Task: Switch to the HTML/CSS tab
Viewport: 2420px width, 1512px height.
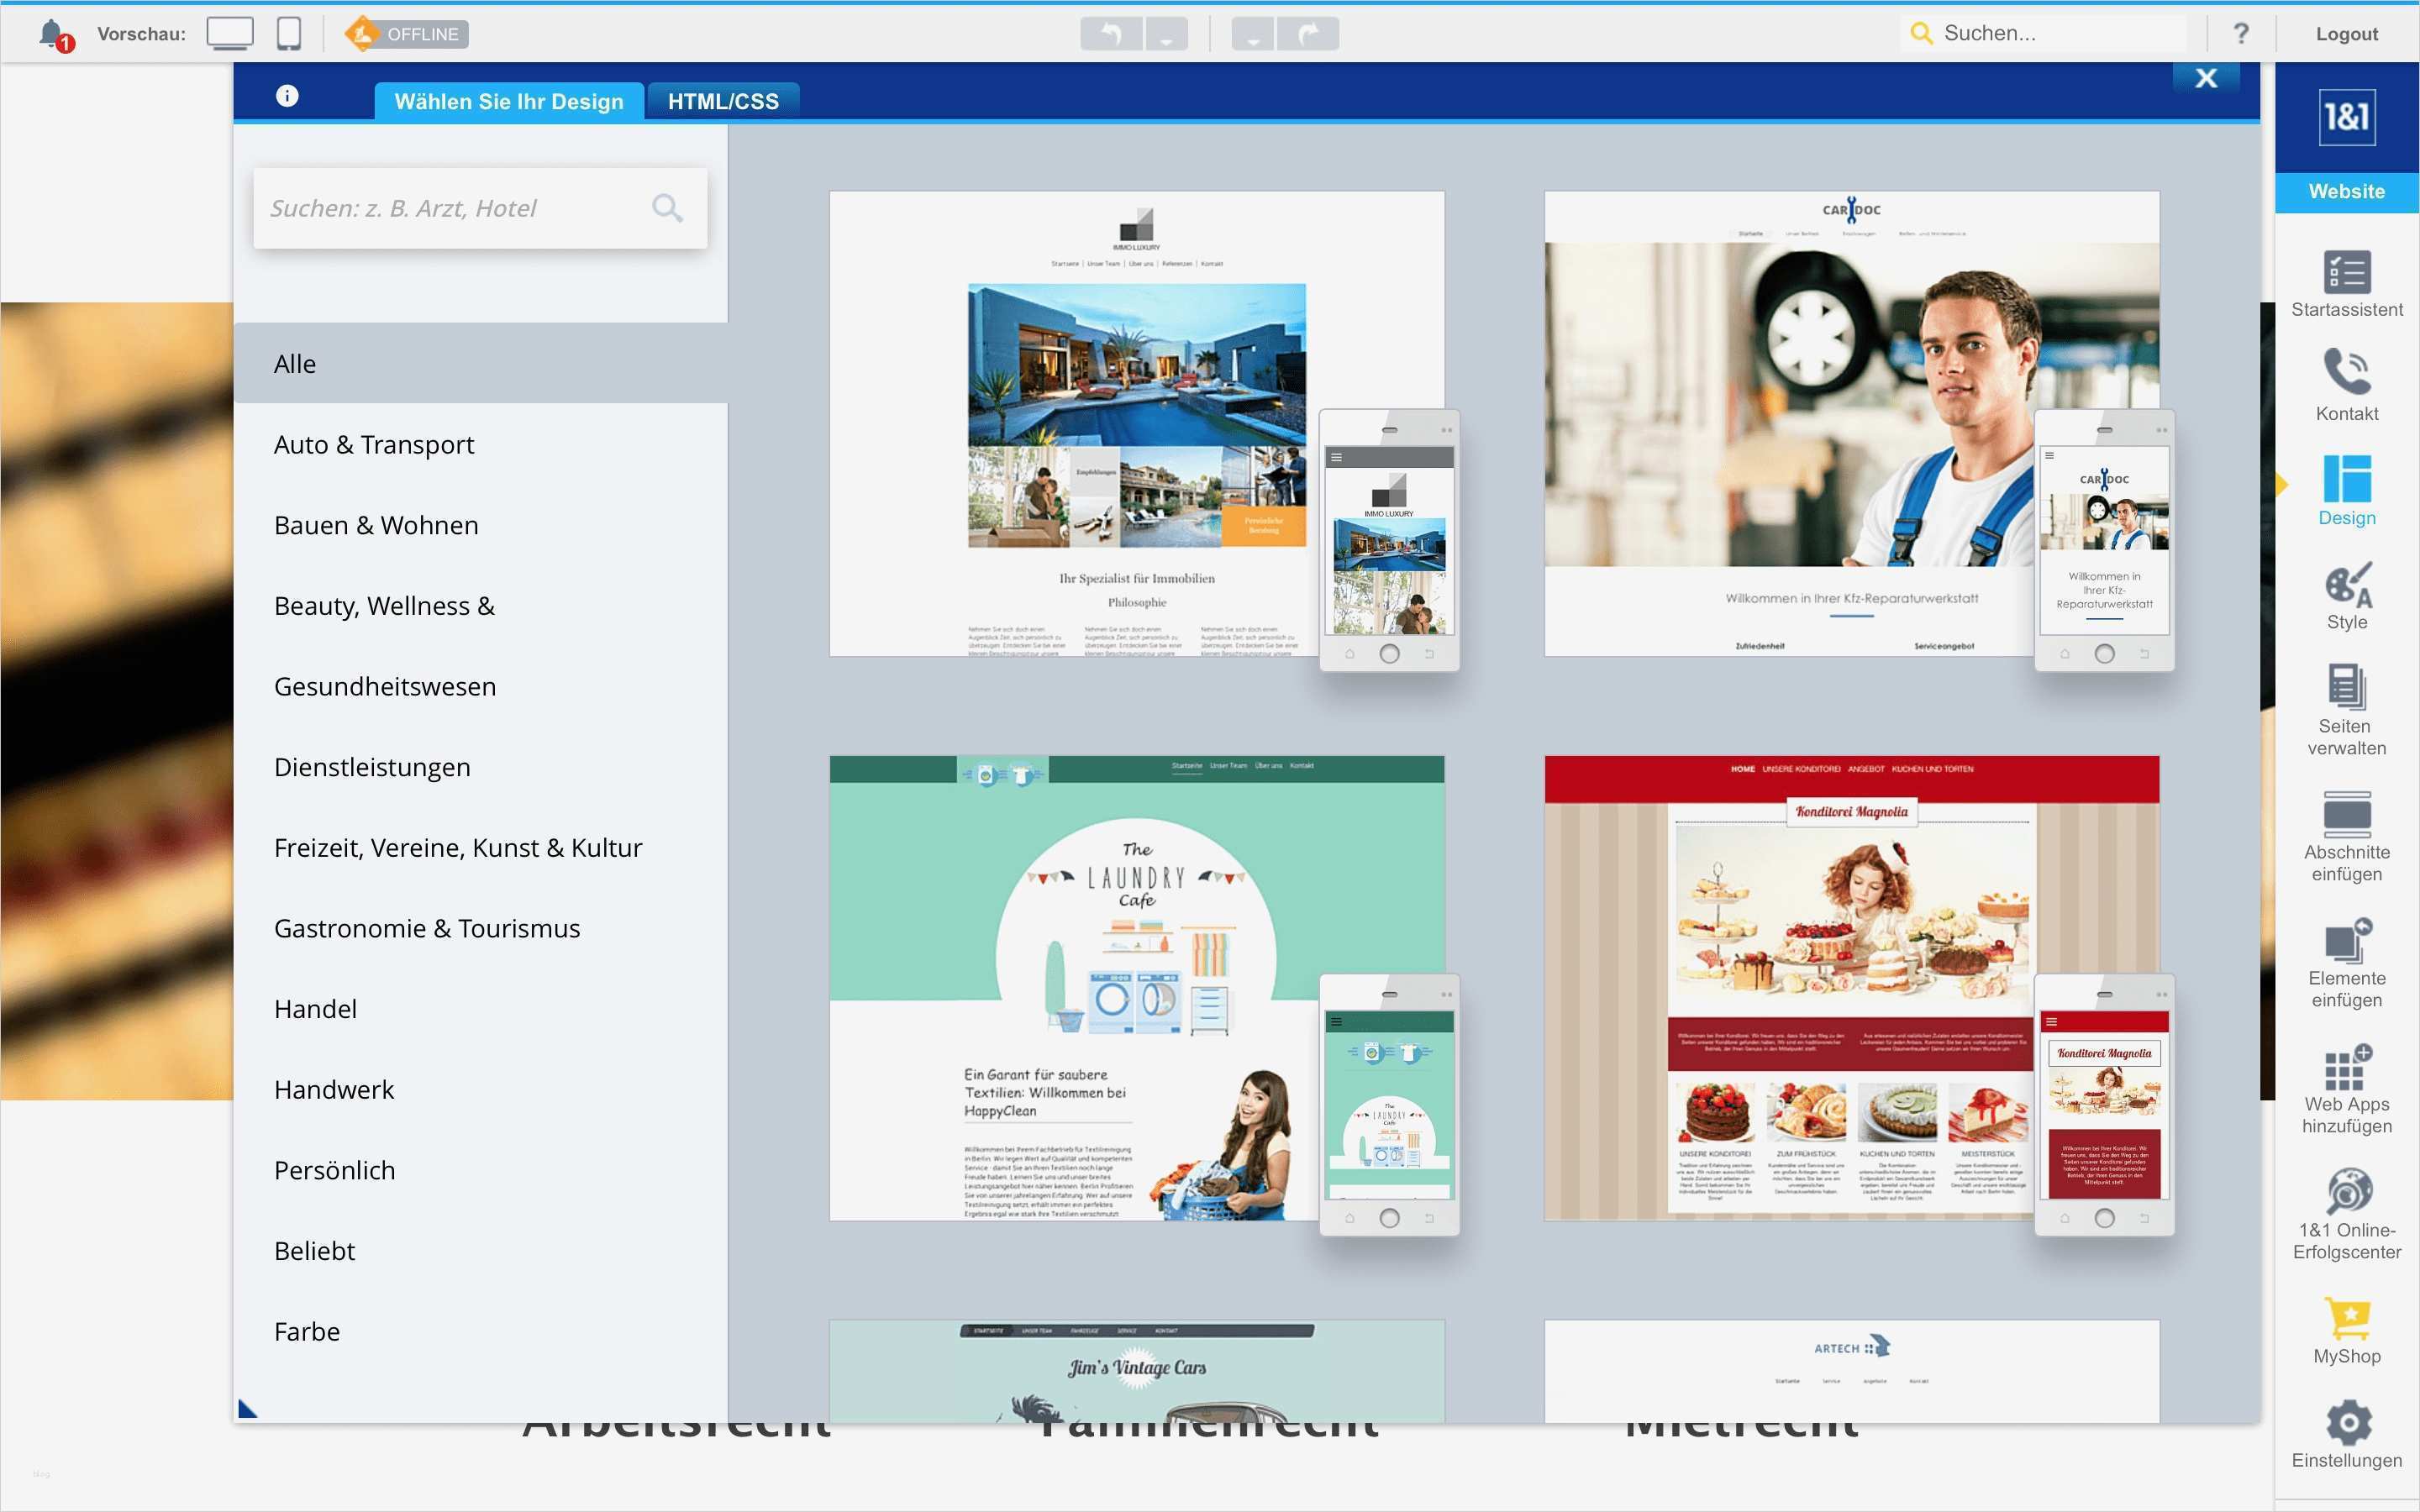Action: 723,100
